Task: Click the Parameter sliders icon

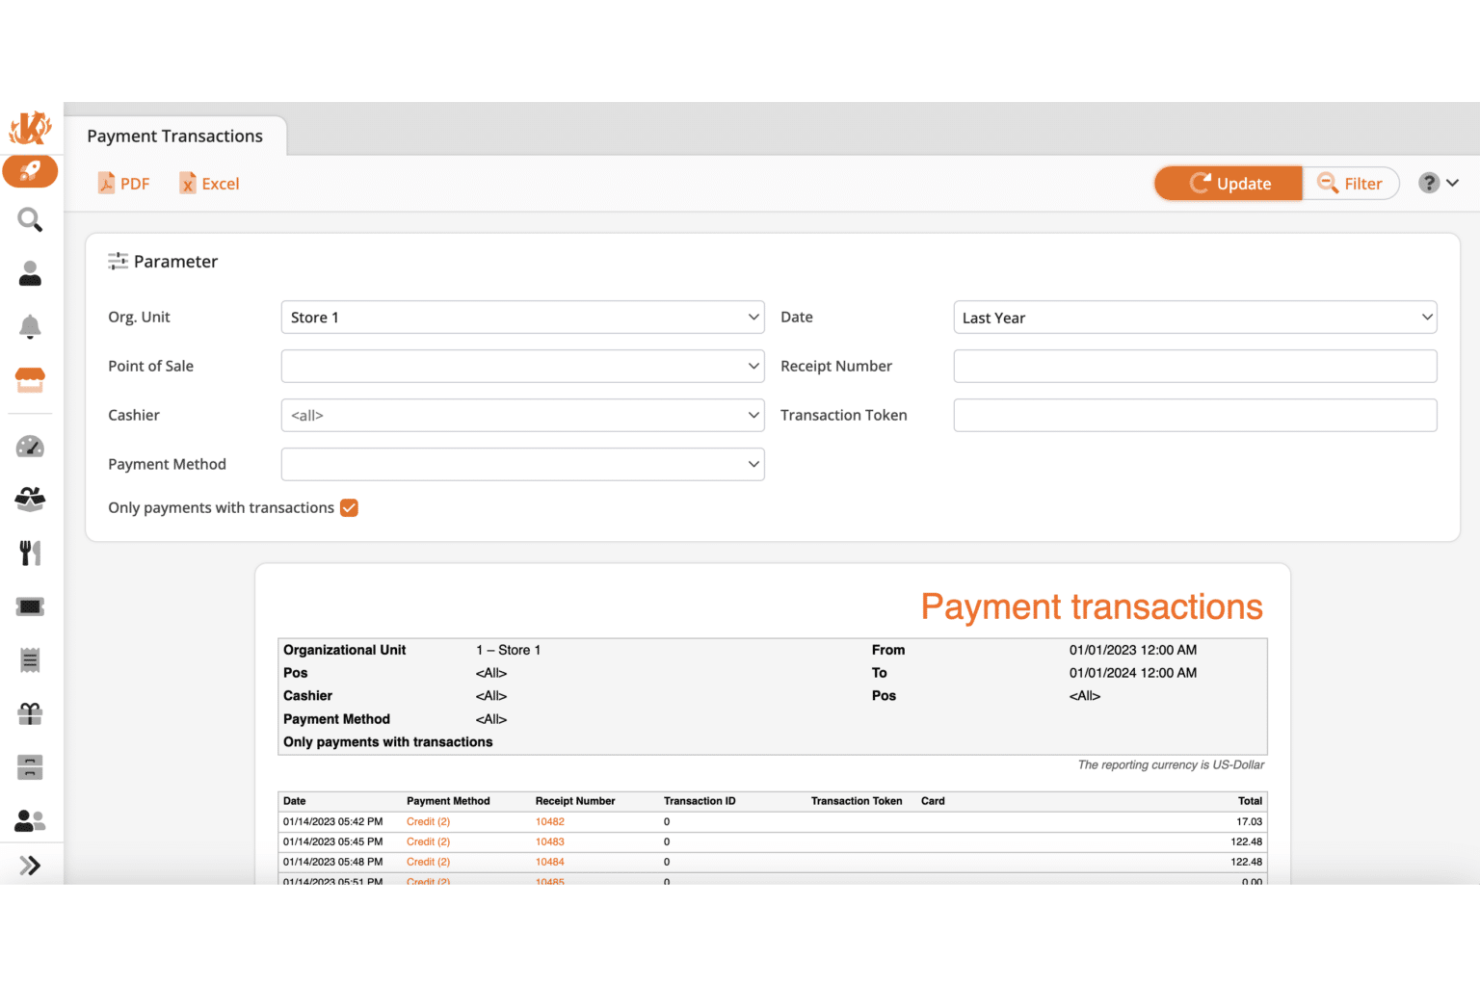Action: 118,261
